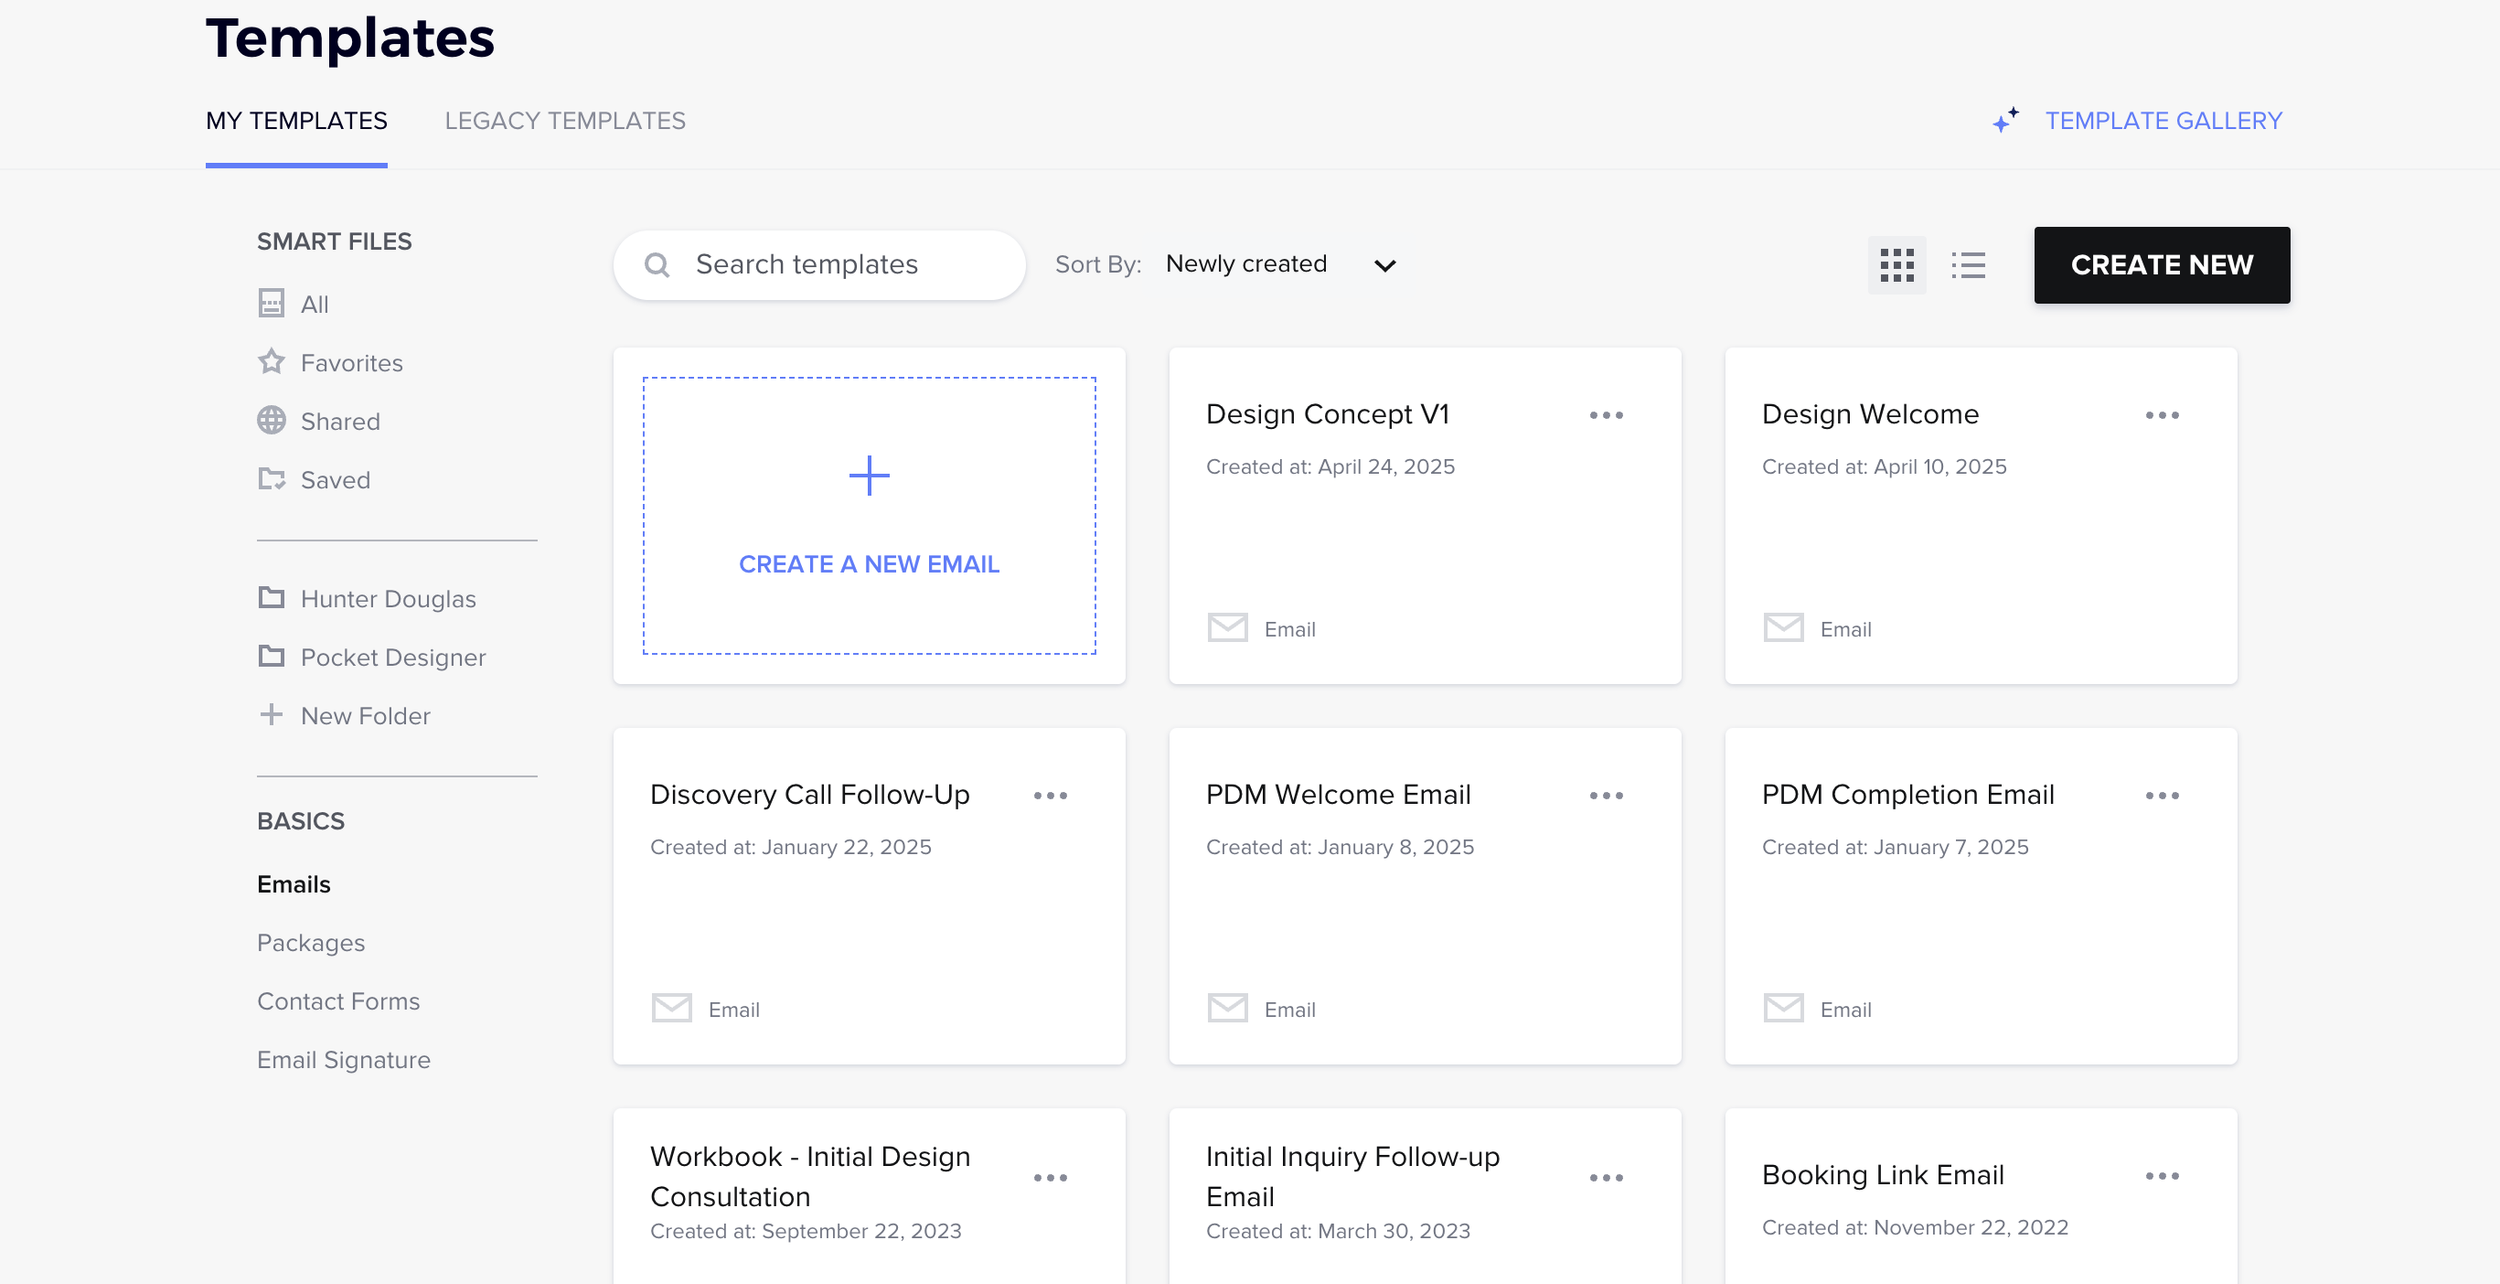Switch to grid view layout

[1896, 265]
